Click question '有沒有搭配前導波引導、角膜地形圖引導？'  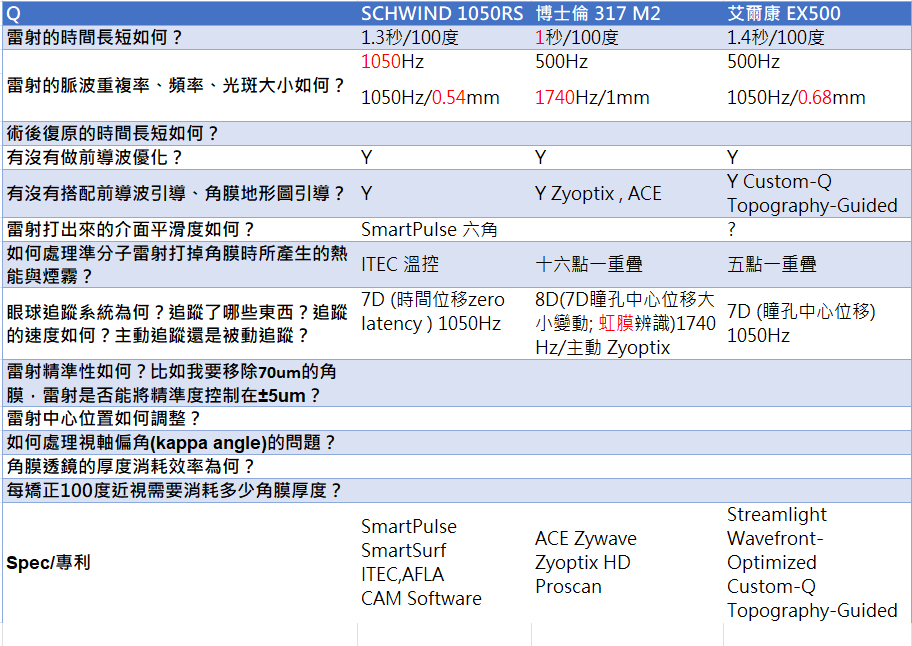click(176, 193)
